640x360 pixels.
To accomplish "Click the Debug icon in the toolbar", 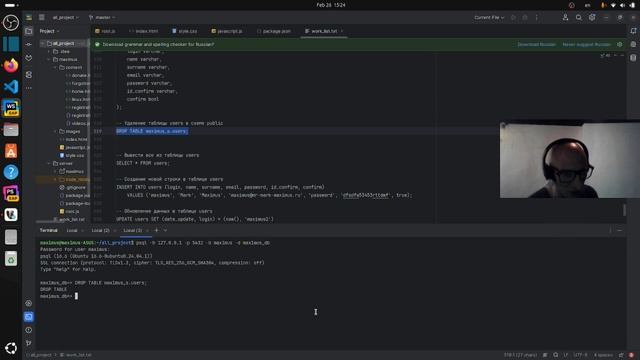I will pyautogui.click(x=525, y=18).
